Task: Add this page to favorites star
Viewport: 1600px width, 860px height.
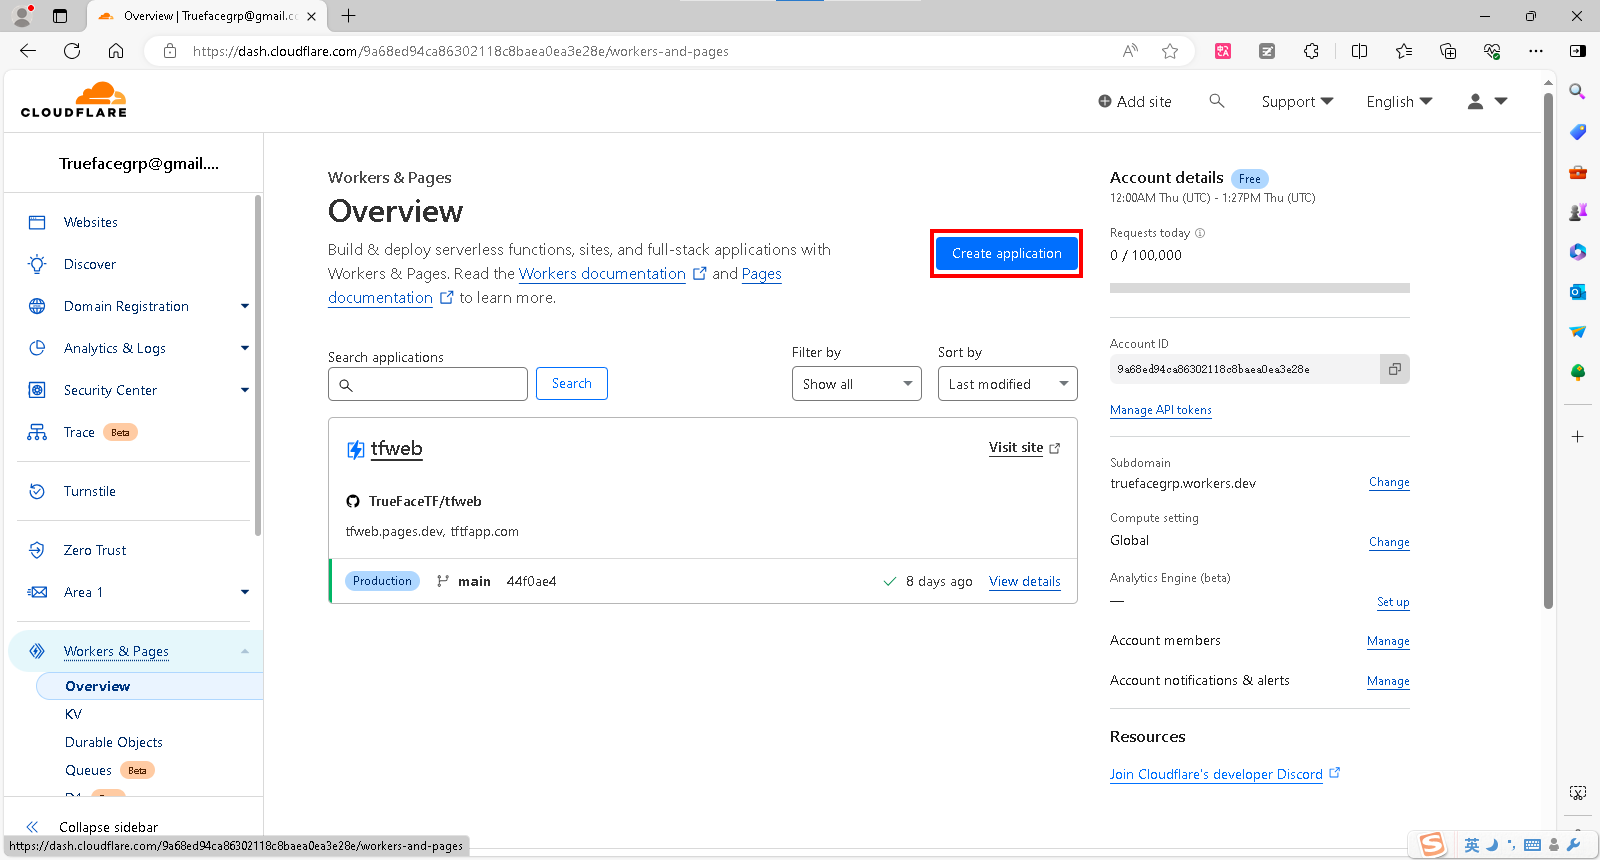Action: [1170, 51]
